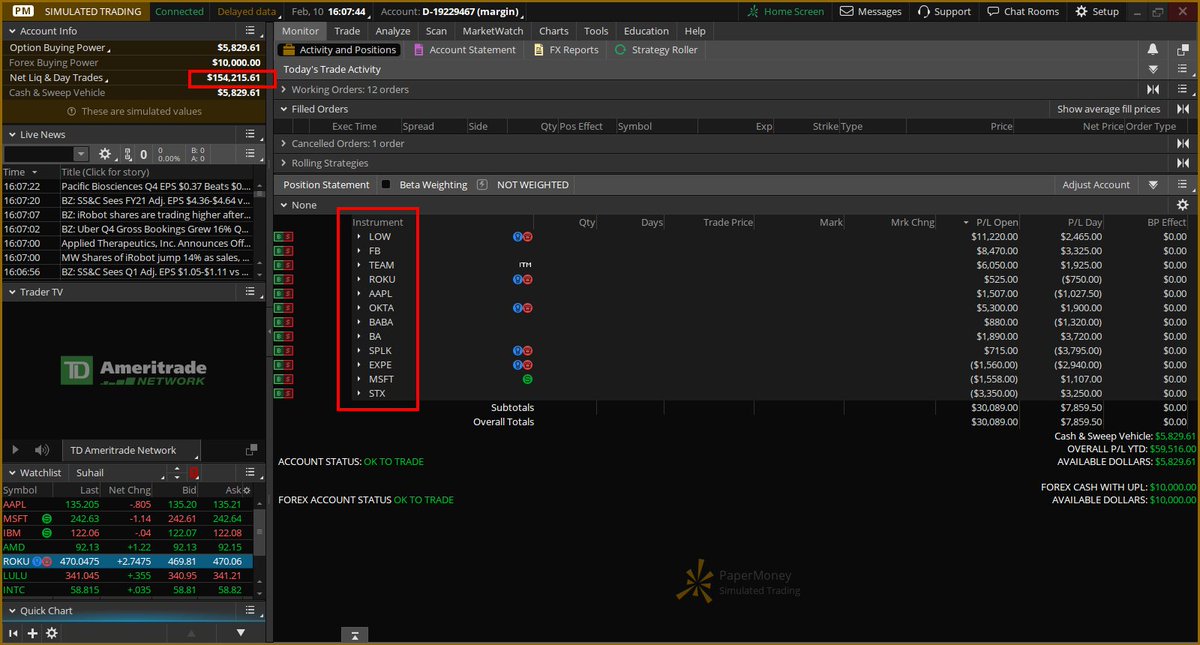Open Working Orders section menu
1200x645 pixels.
(1183, 90)
